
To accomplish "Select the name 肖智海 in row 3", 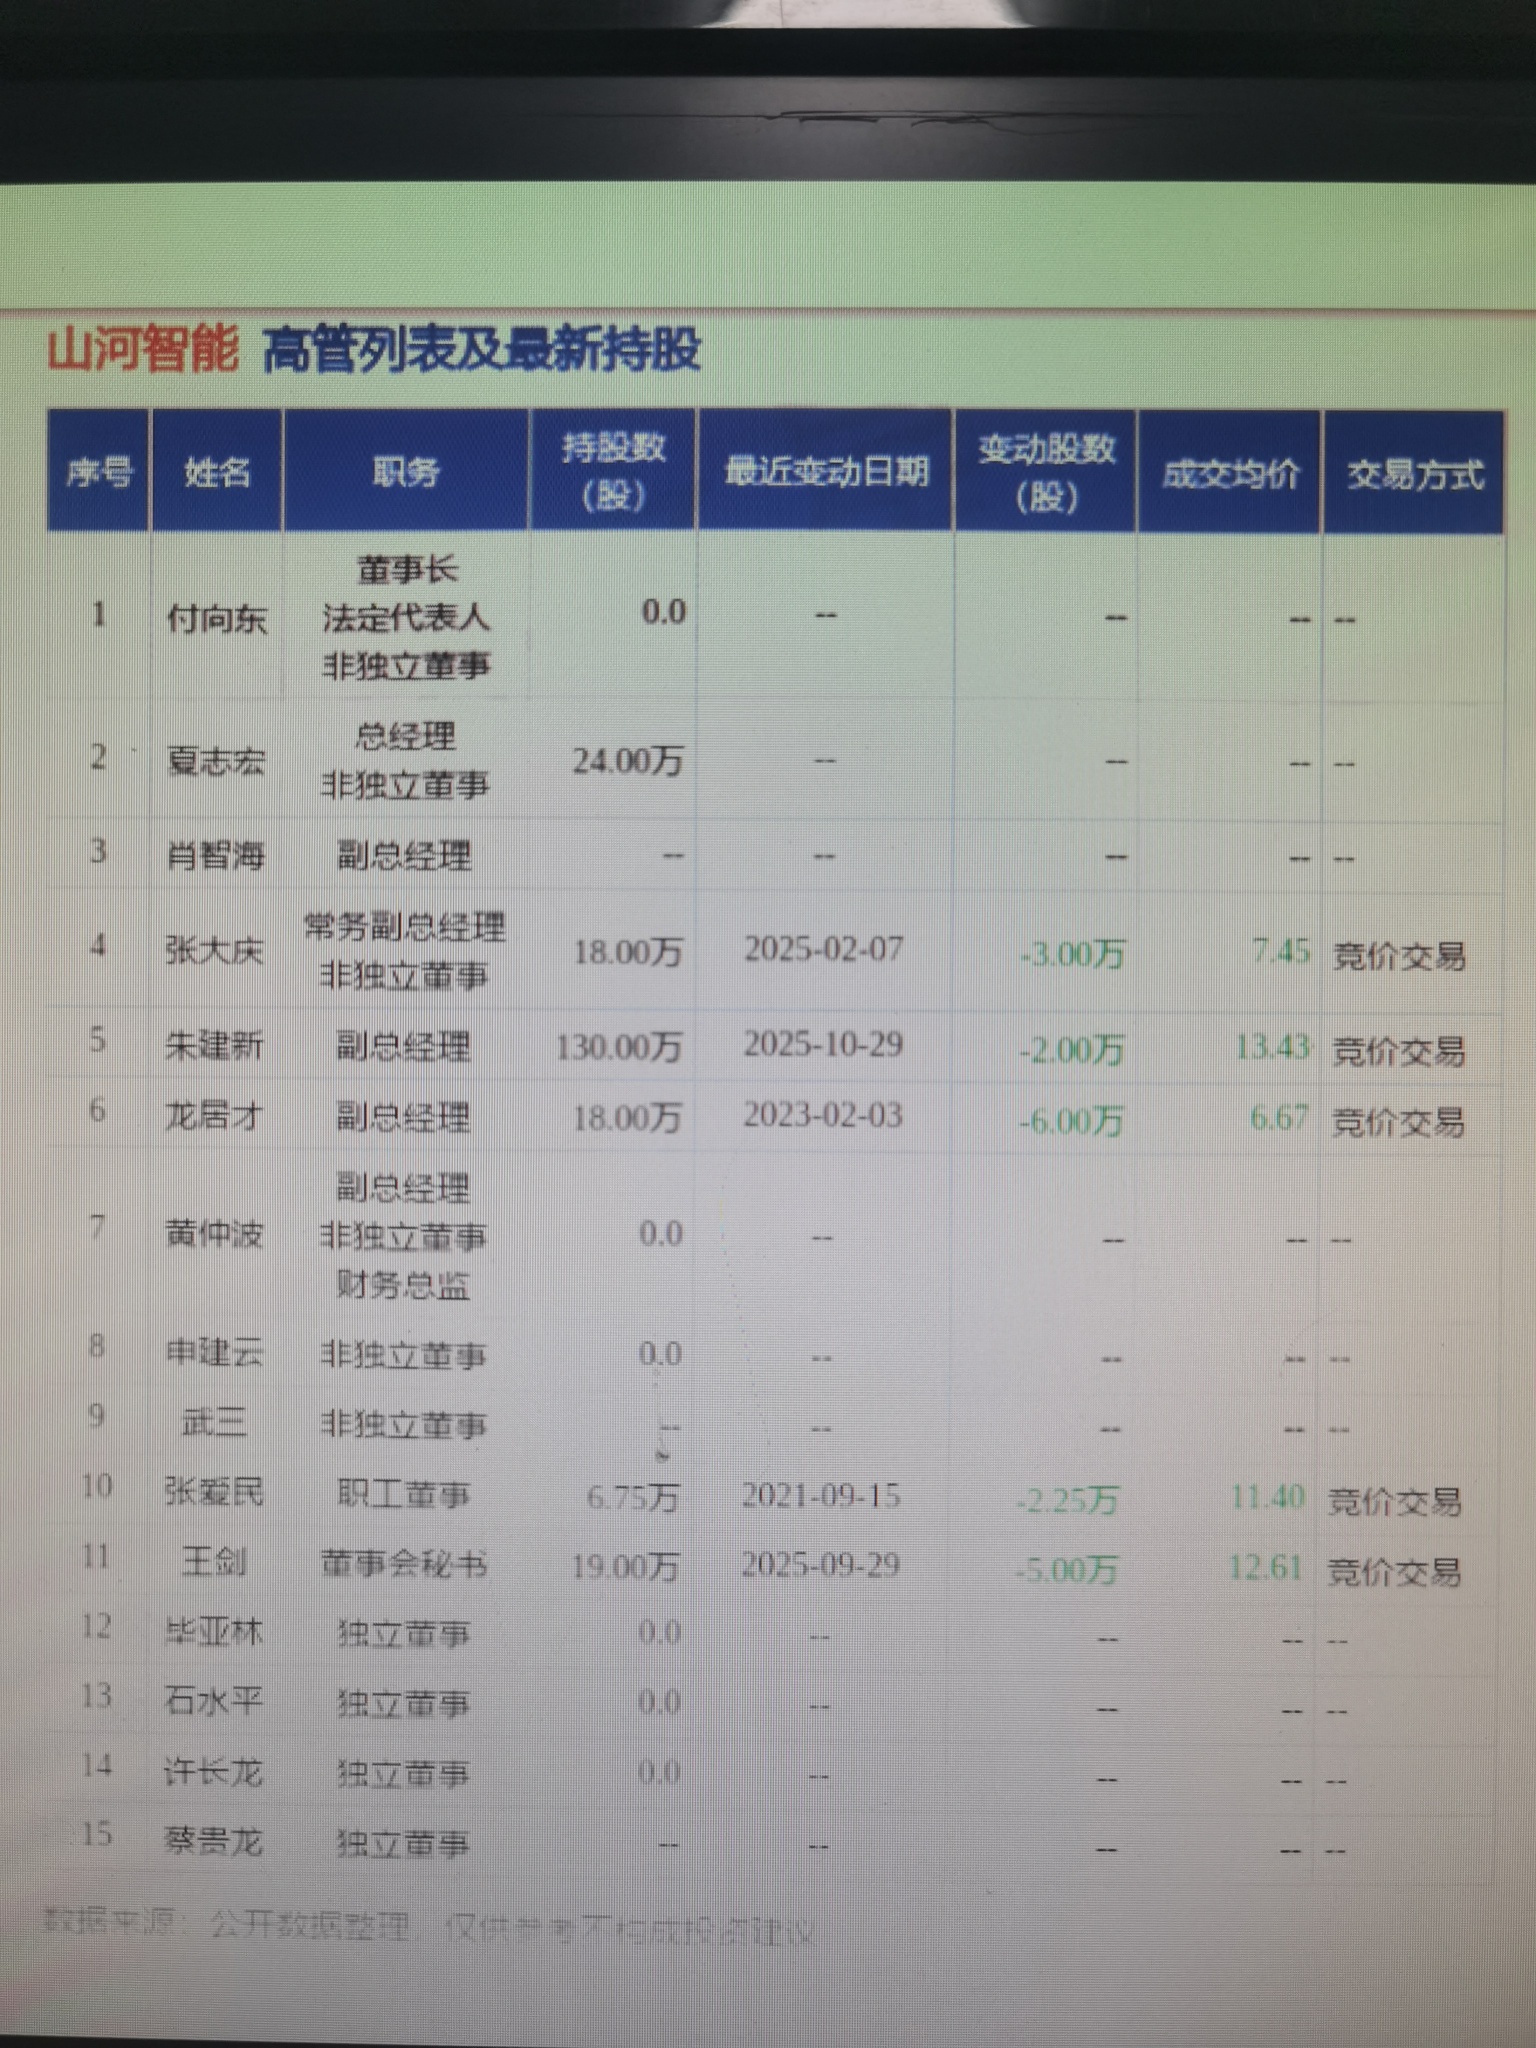I will pyautogui.click(x=215, y=856).
